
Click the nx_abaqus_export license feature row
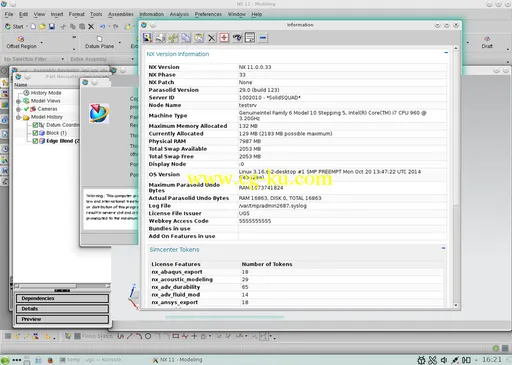297,272
